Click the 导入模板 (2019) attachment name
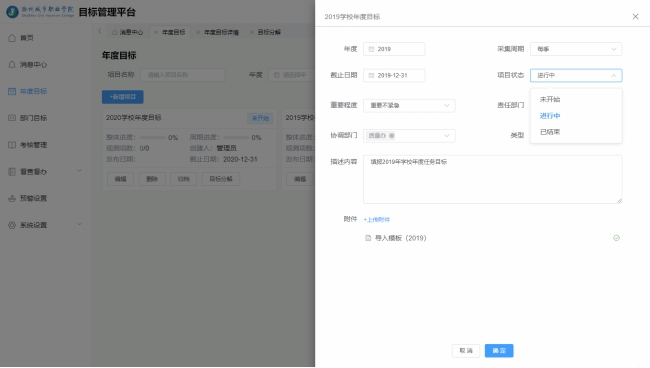 [x=400, y=238]
